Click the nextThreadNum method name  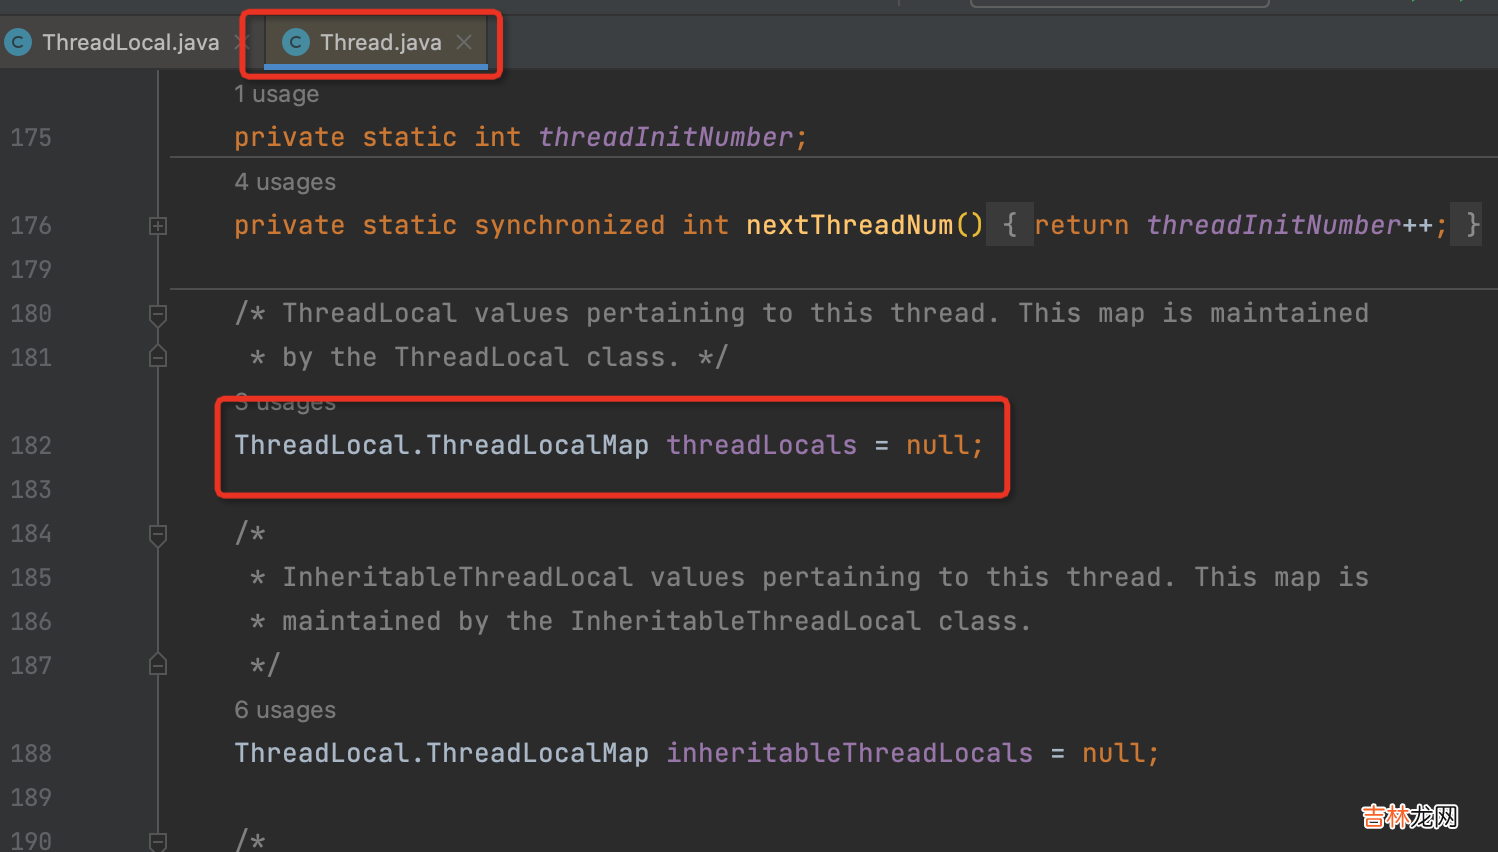[849, 225]
